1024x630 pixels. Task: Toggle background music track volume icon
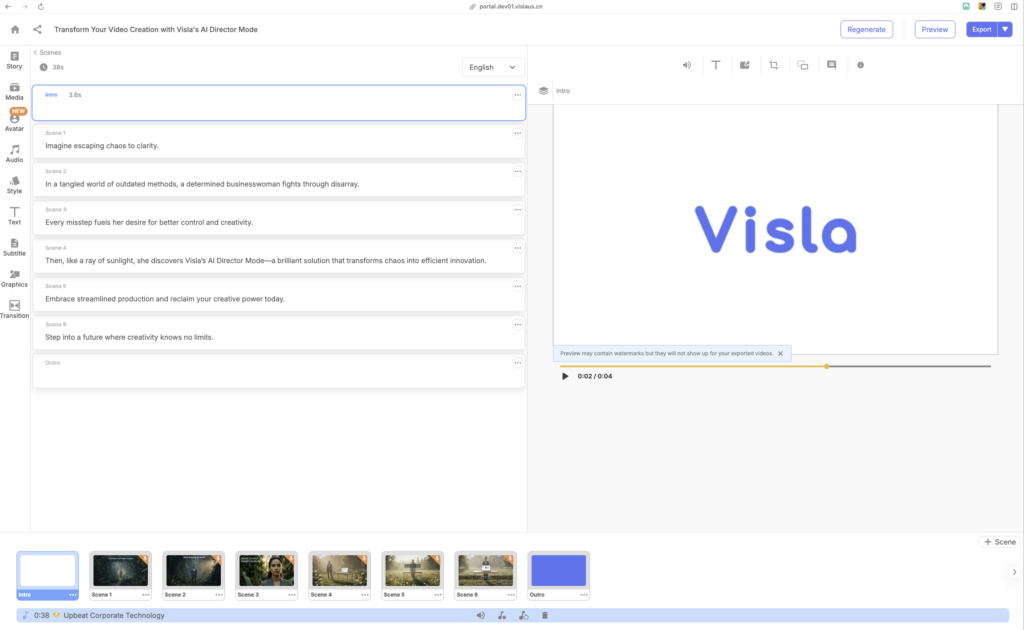click(480, 615)
